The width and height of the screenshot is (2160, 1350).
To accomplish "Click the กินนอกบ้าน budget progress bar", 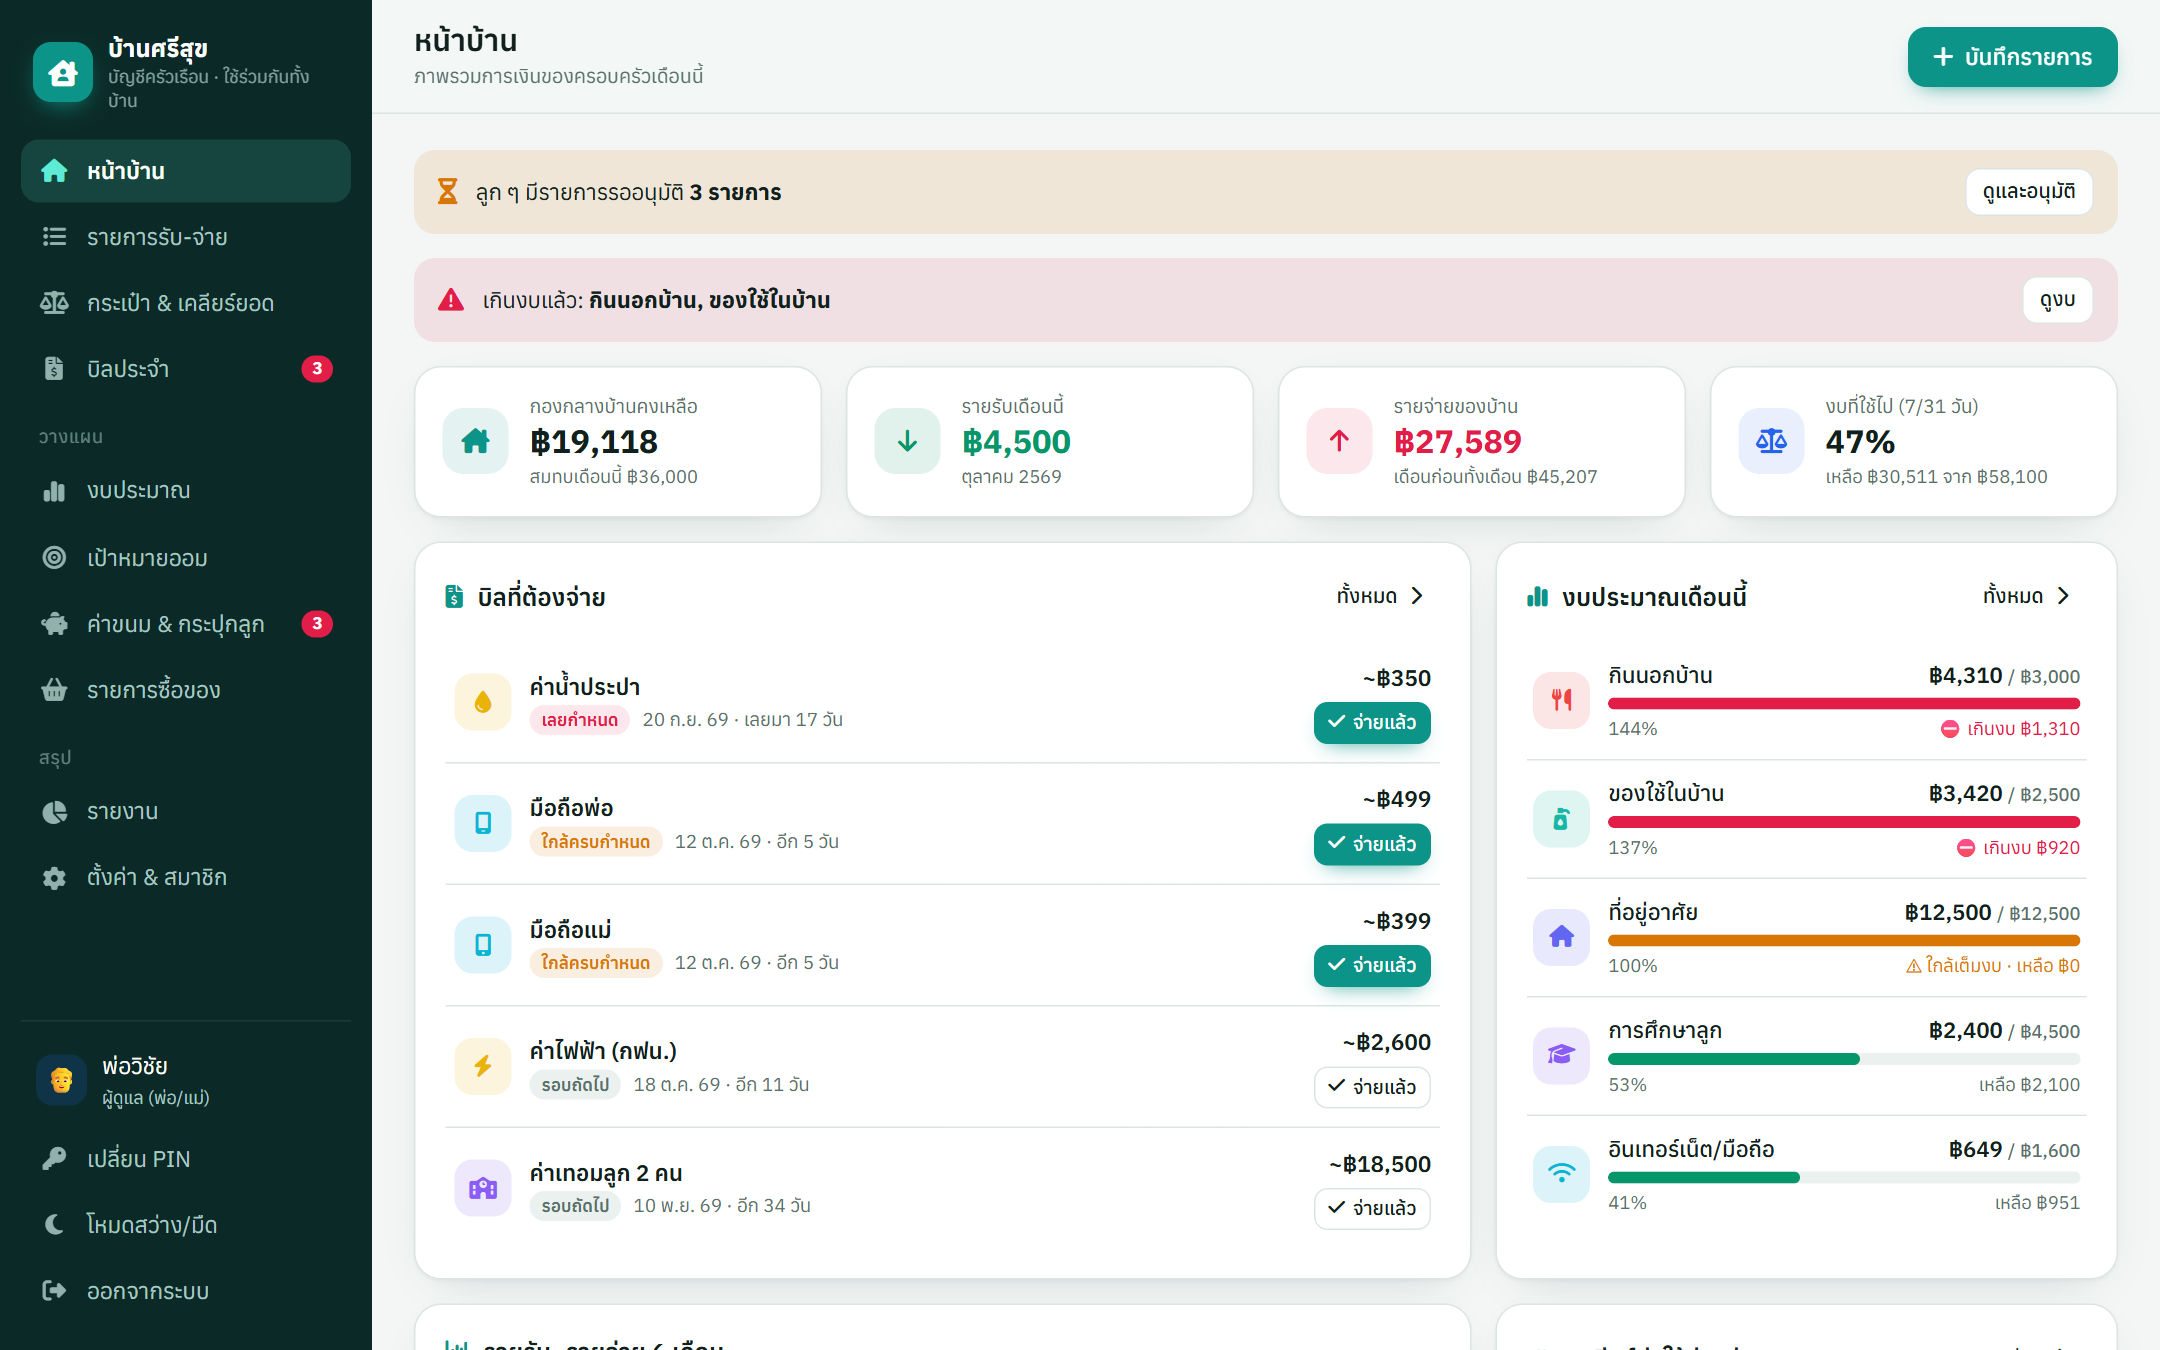I will click(x=1844, y=703).
